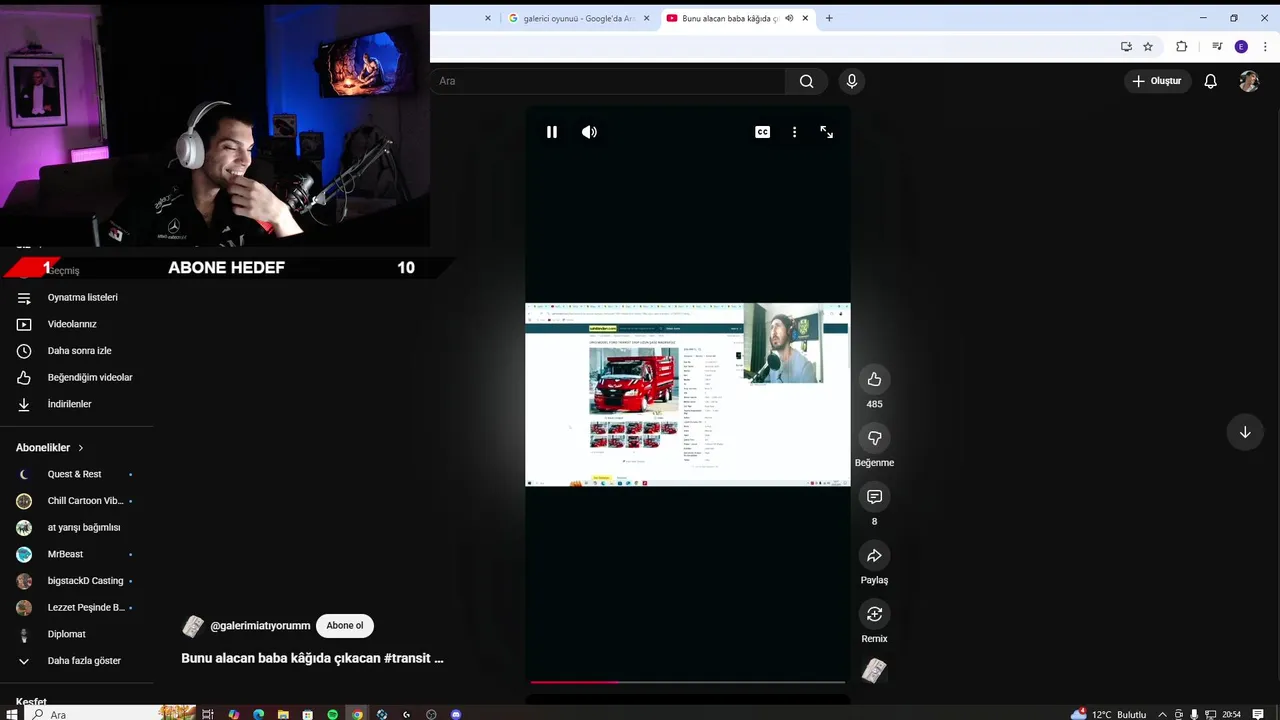This screenshot has height=720, width=1280.
Task: Open the @galerimiatıyorumm channel link
Action: [x=260, y=626]
